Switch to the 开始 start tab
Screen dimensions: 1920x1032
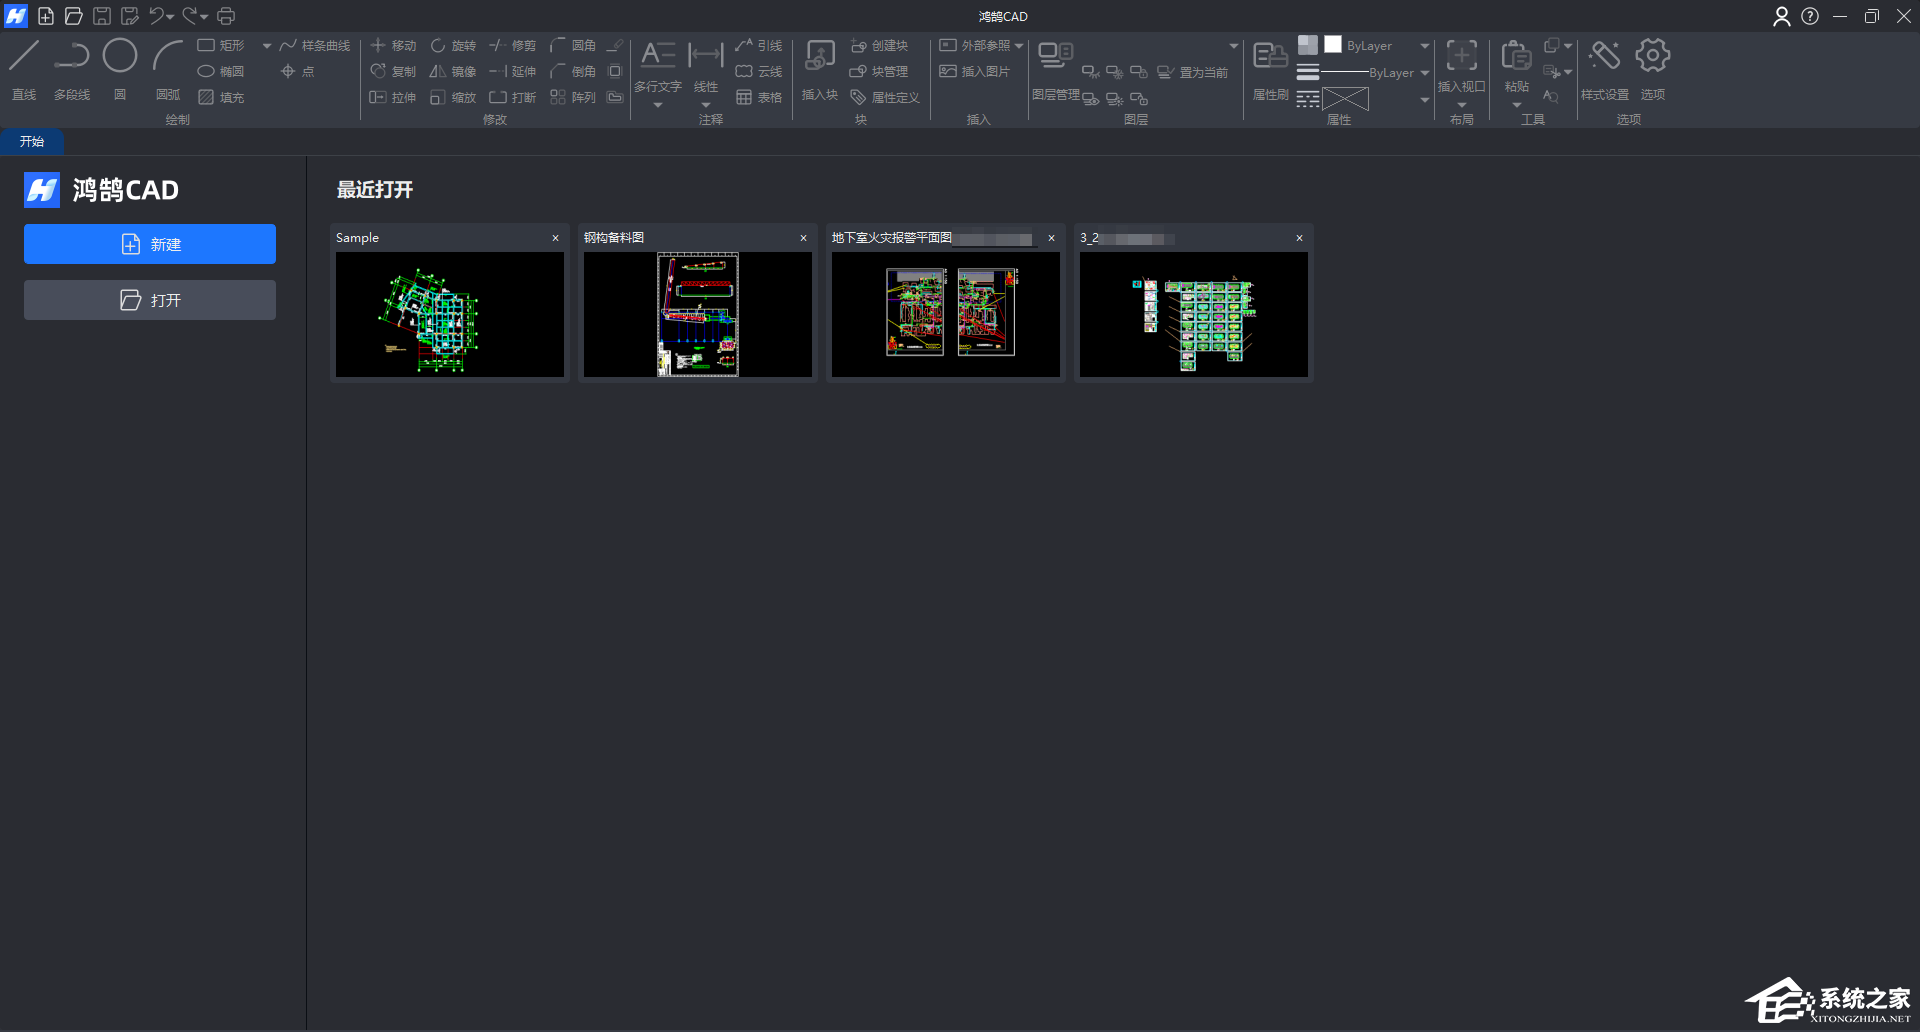coord(32,142)
